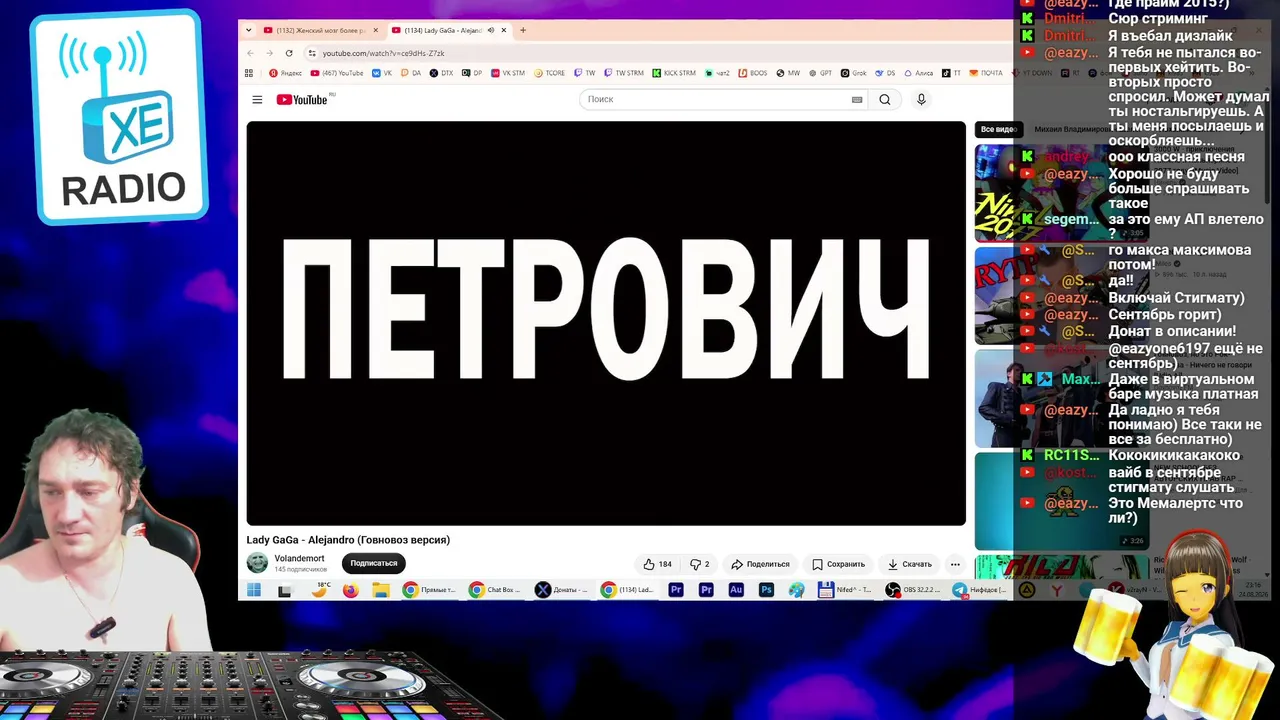Screen dimensions: 1280x720
Task: Open a new browser tab
Action: tap(523, 30)
